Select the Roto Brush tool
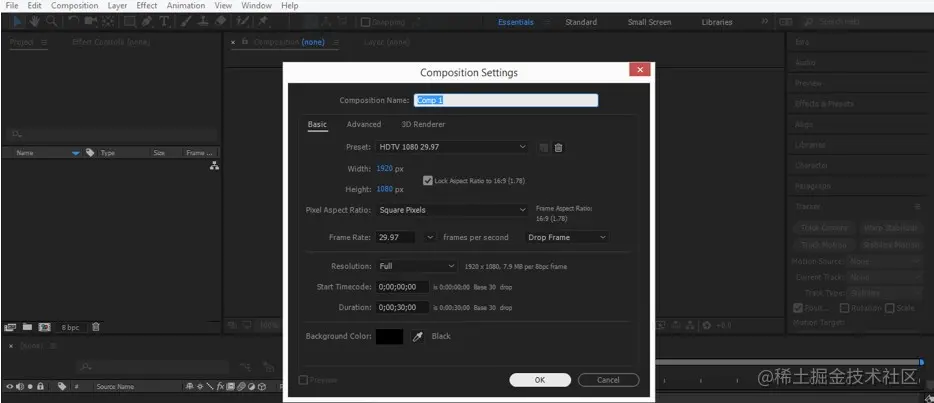 pyautogui.click(x=242, y=21)
